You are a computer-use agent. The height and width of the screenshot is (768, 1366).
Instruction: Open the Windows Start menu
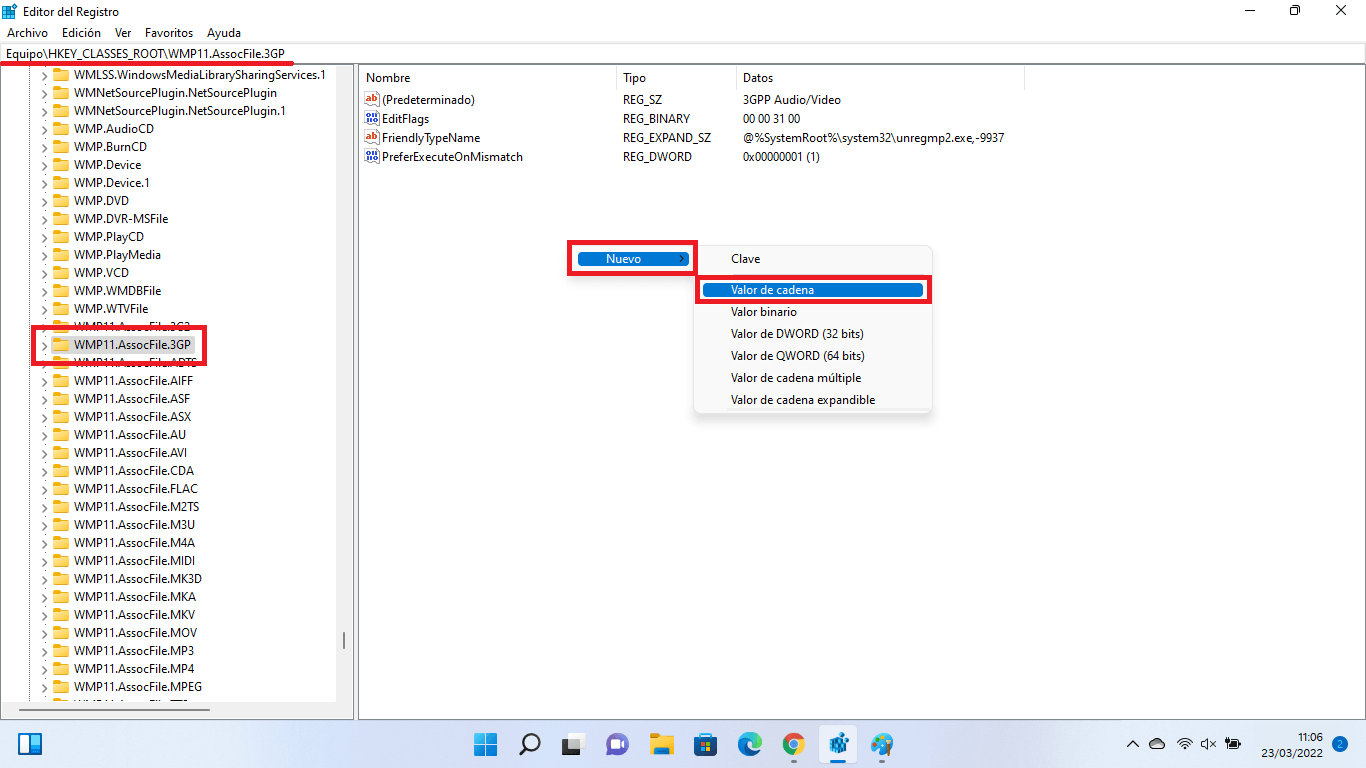[486, 744]
